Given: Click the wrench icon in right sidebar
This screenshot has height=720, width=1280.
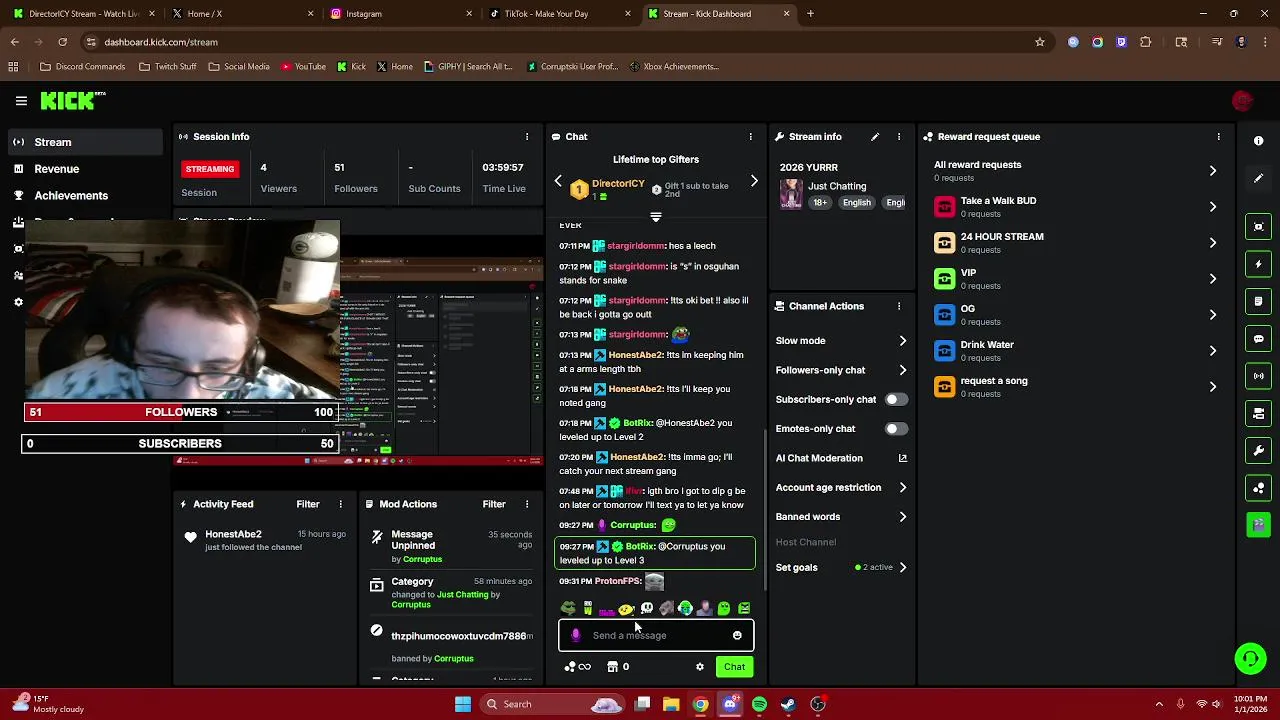Looking at the screenshot, I should coord(1259,451).
